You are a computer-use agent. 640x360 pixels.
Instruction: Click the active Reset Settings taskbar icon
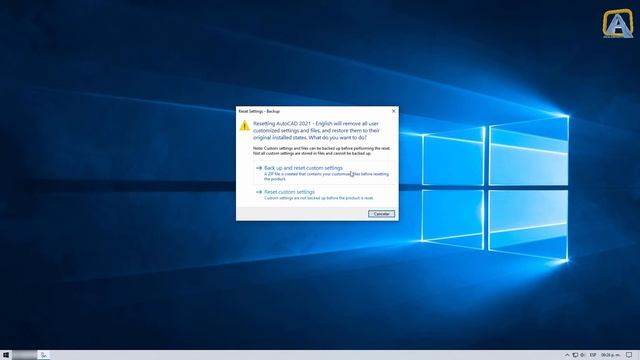pos(44,355)
